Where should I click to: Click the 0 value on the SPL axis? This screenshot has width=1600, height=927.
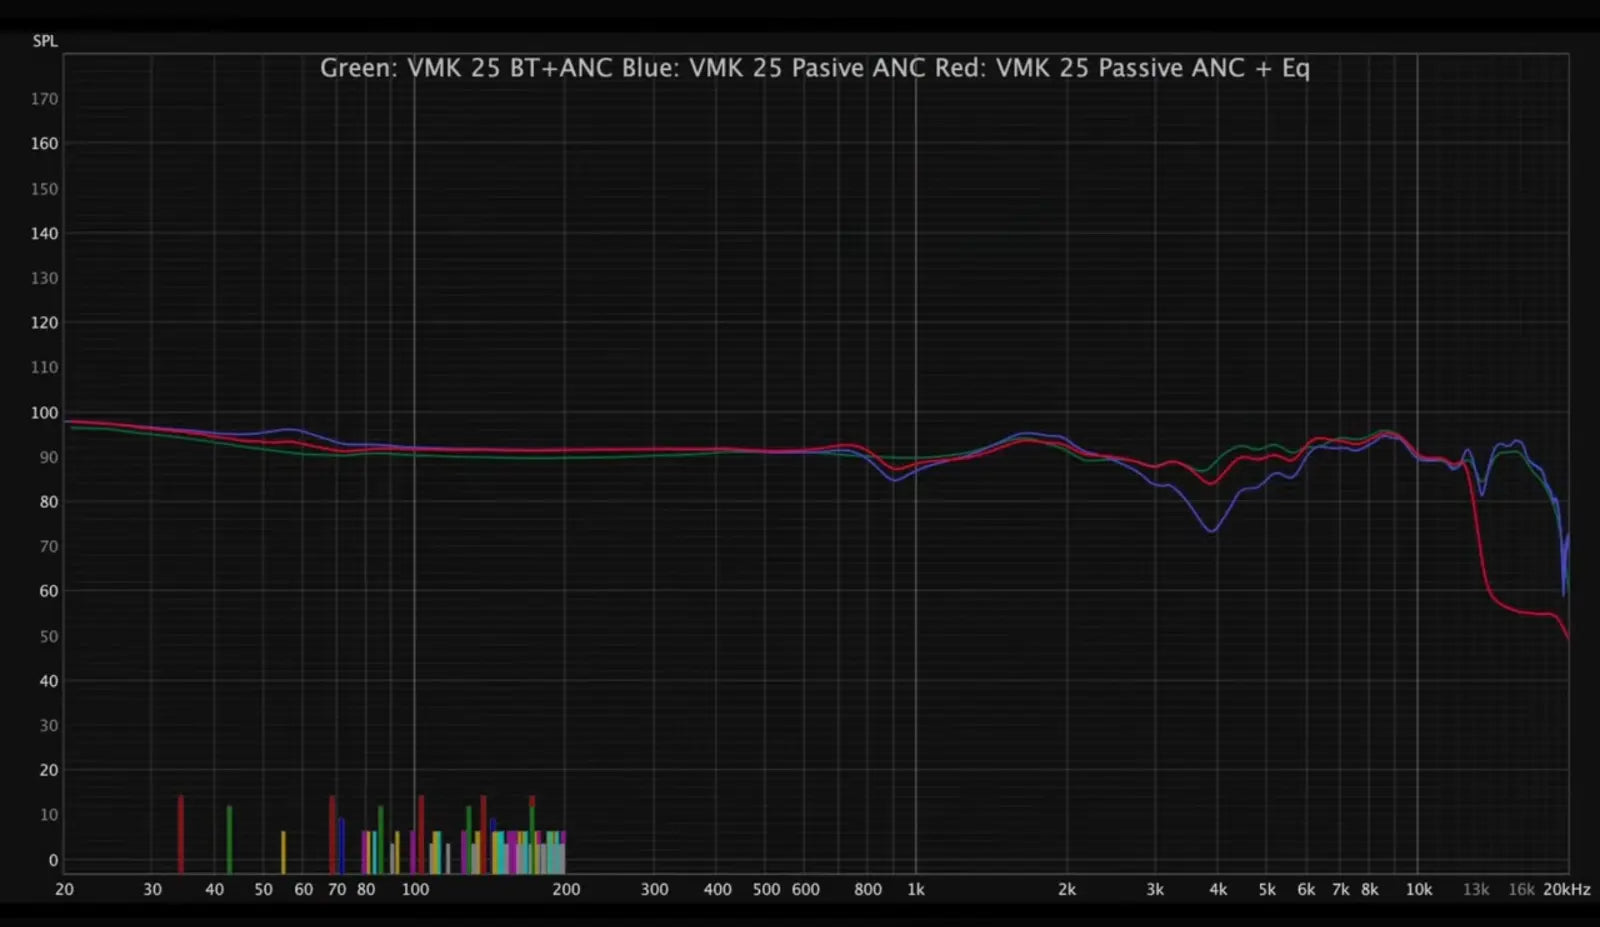(53, 860)
